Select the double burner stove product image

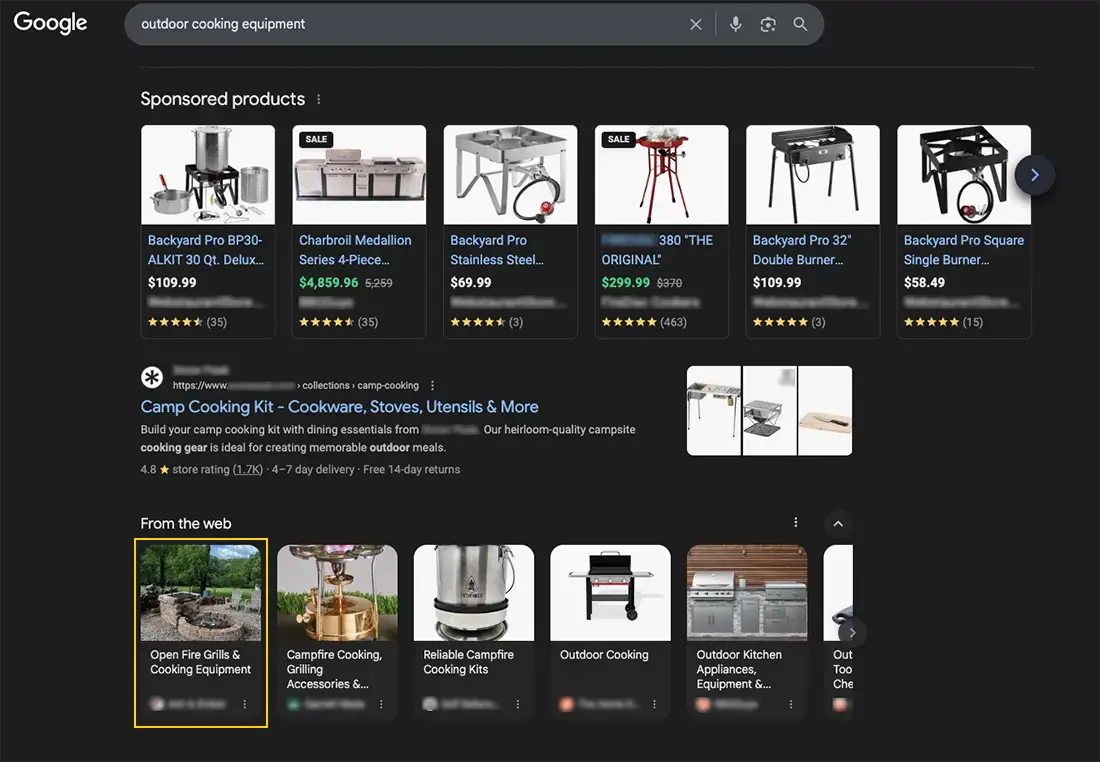pos(812,175)
